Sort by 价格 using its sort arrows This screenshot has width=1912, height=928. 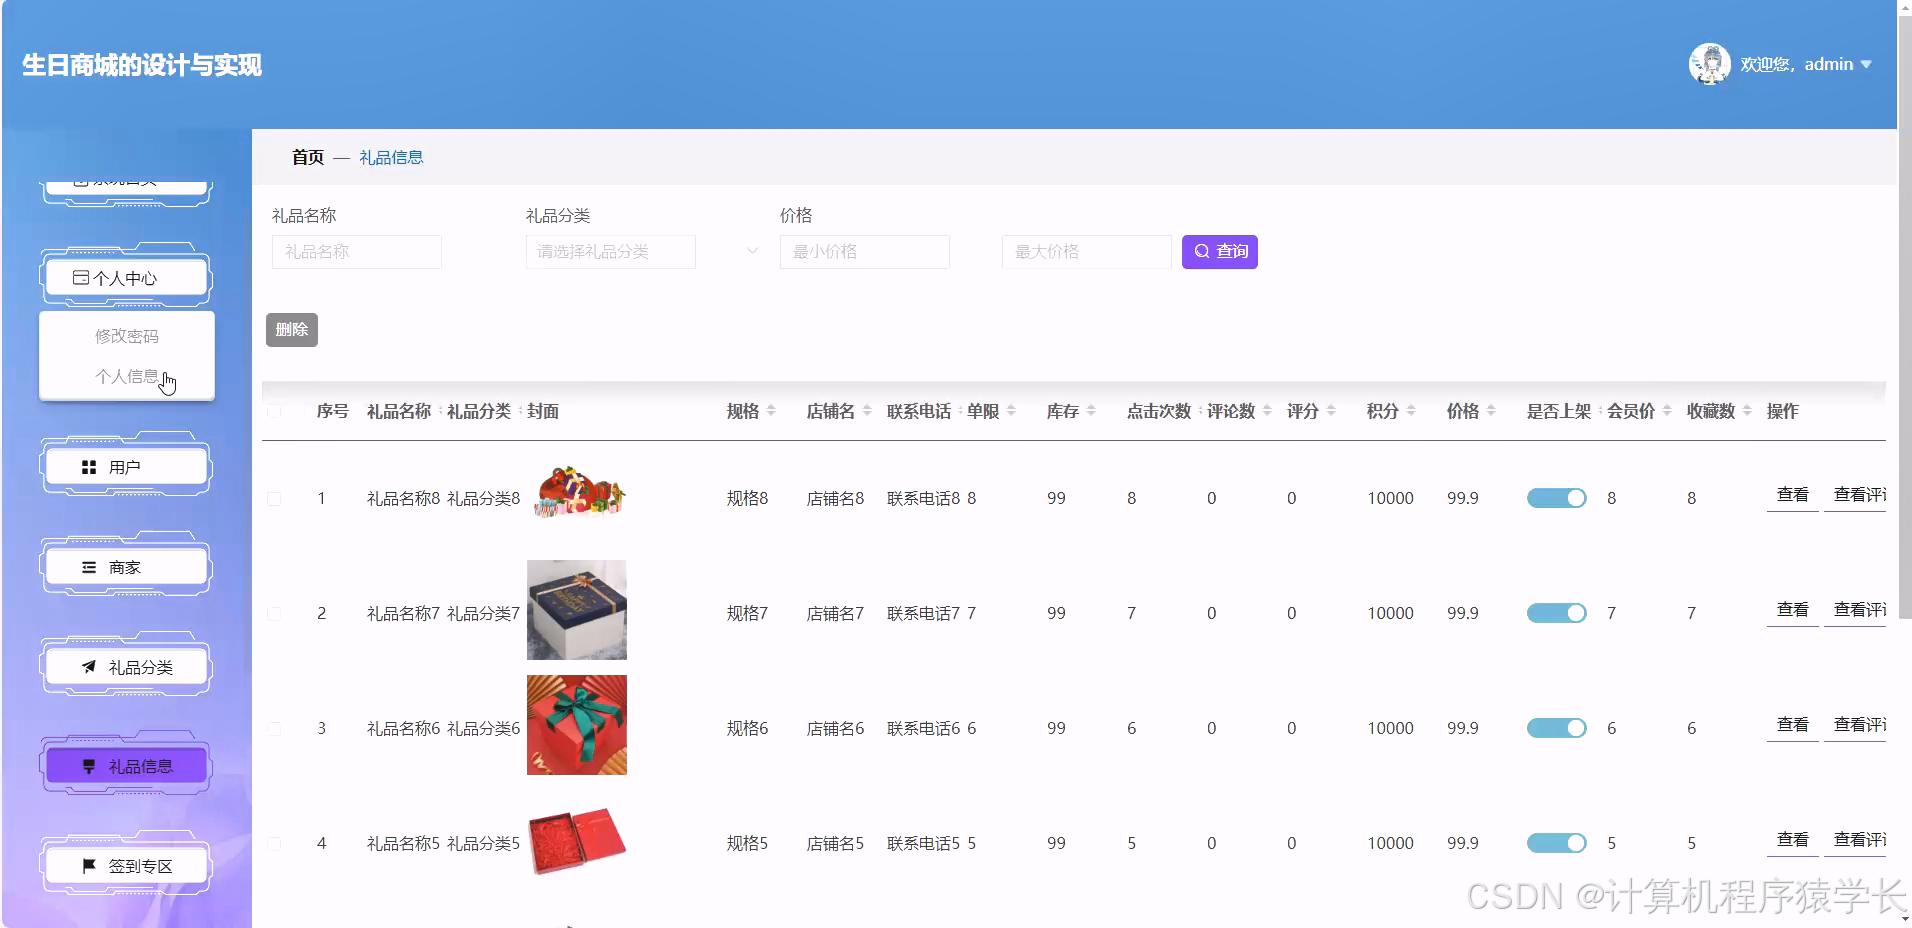(x=1493, y=410)
